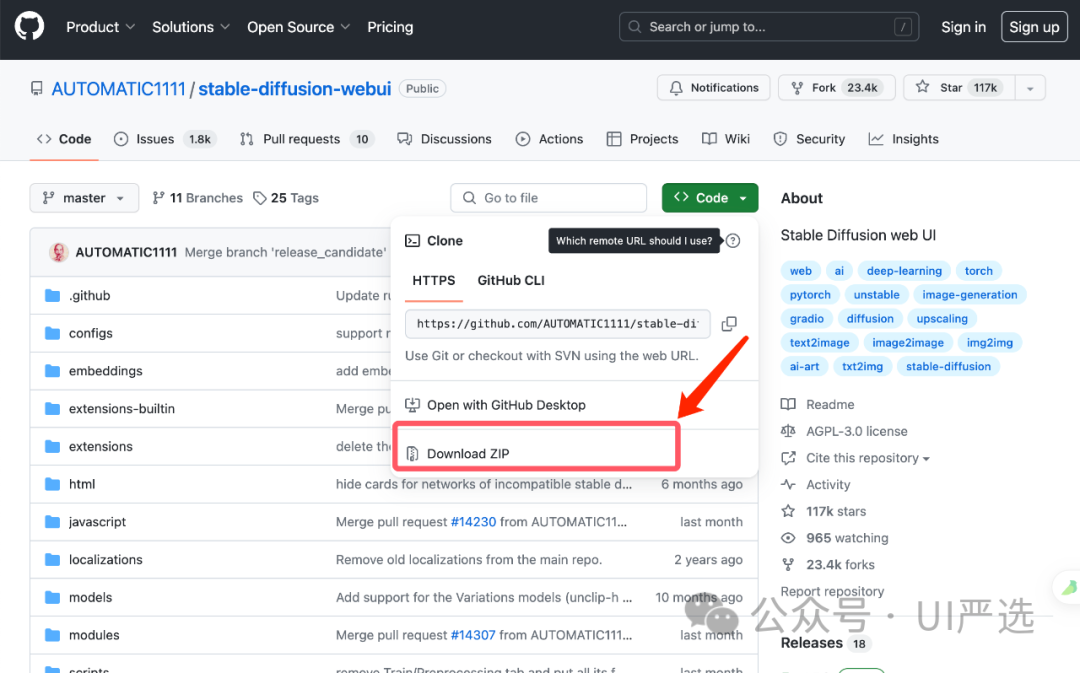The height and width of the screenshot is (673, 1080).
Task: Collapse the green Code dropdown button
Action: (710, 198)
